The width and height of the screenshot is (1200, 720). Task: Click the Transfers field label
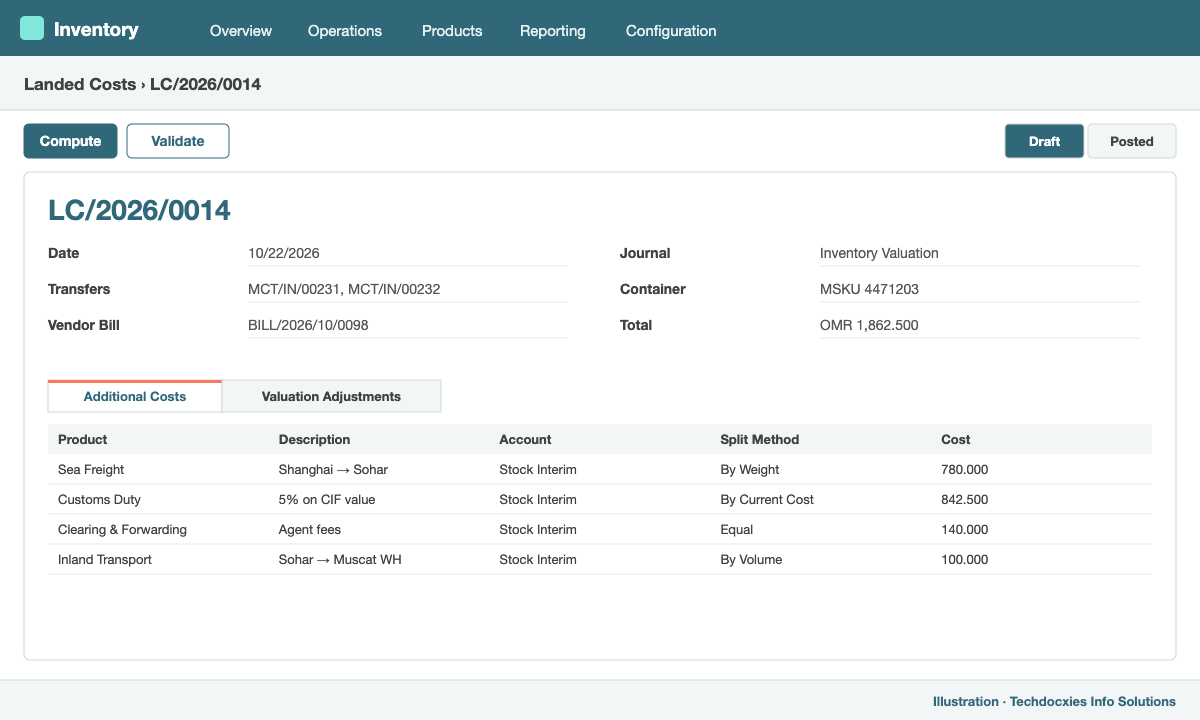pos(79,289)
